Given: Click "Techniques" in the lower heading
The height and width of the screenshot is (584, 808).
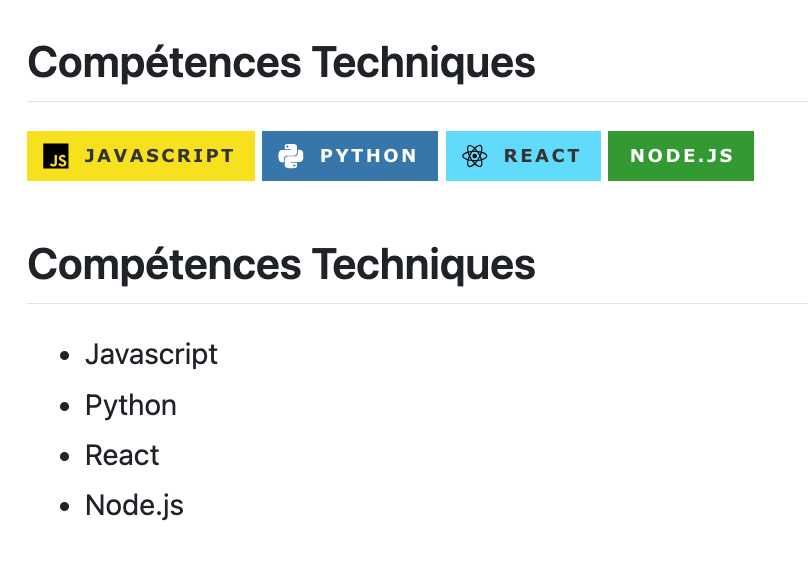Looking at the screenshot, I should tap(423, 265).
